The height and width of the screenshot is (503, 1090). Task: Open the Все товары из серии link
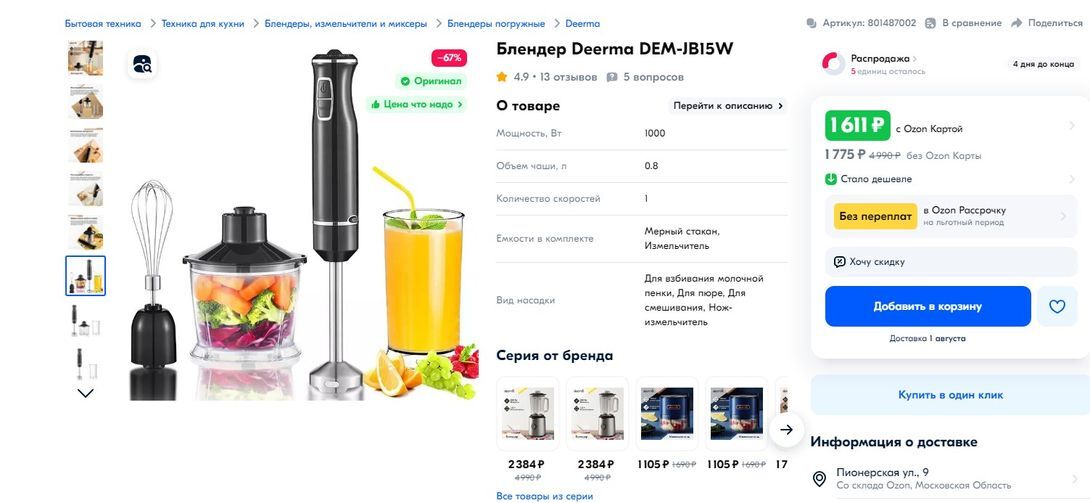(544, 496)
